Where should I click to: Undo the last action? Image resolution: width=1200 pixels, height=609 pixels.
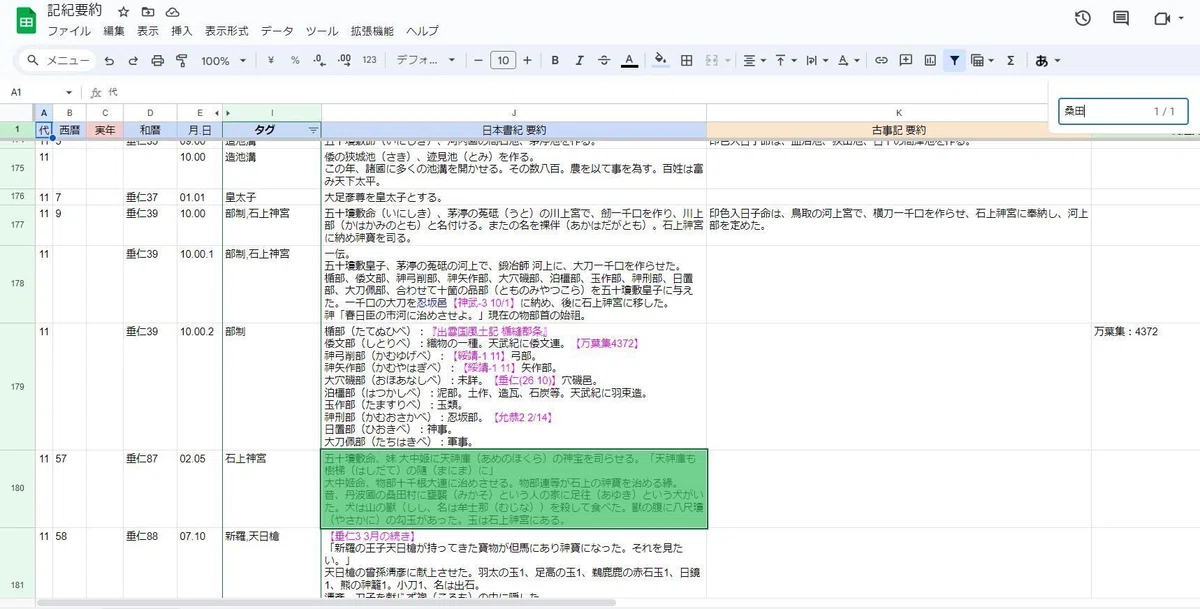[109, 61]
